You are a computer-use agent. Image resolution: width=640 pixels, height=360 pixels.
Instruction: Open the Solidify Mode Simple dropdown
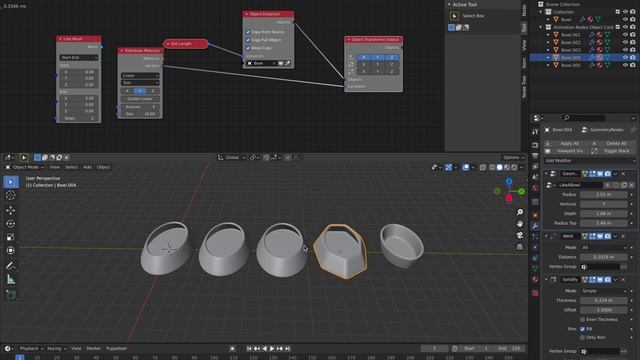[x=604, y=291]
